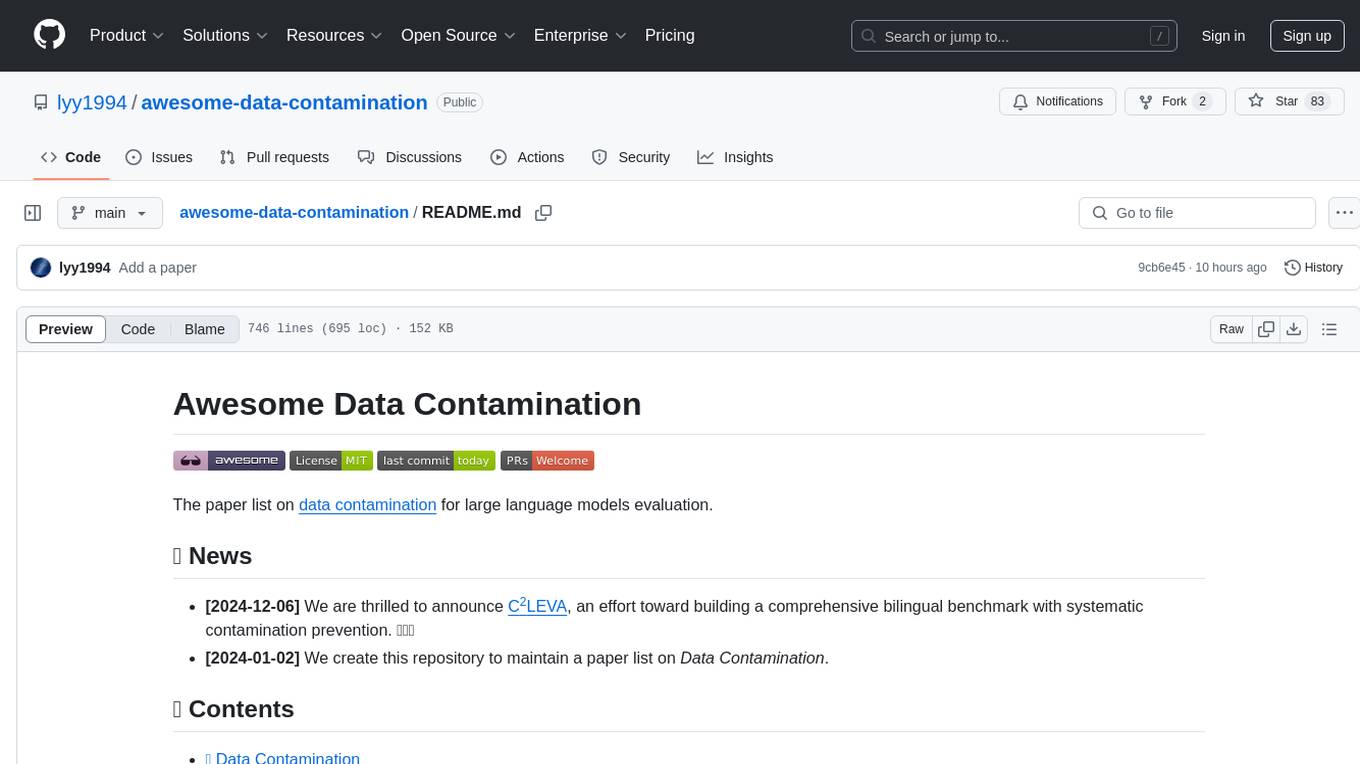Click the Public visibility label
This screenshot has height=764, width=1360.
point(460,102)
